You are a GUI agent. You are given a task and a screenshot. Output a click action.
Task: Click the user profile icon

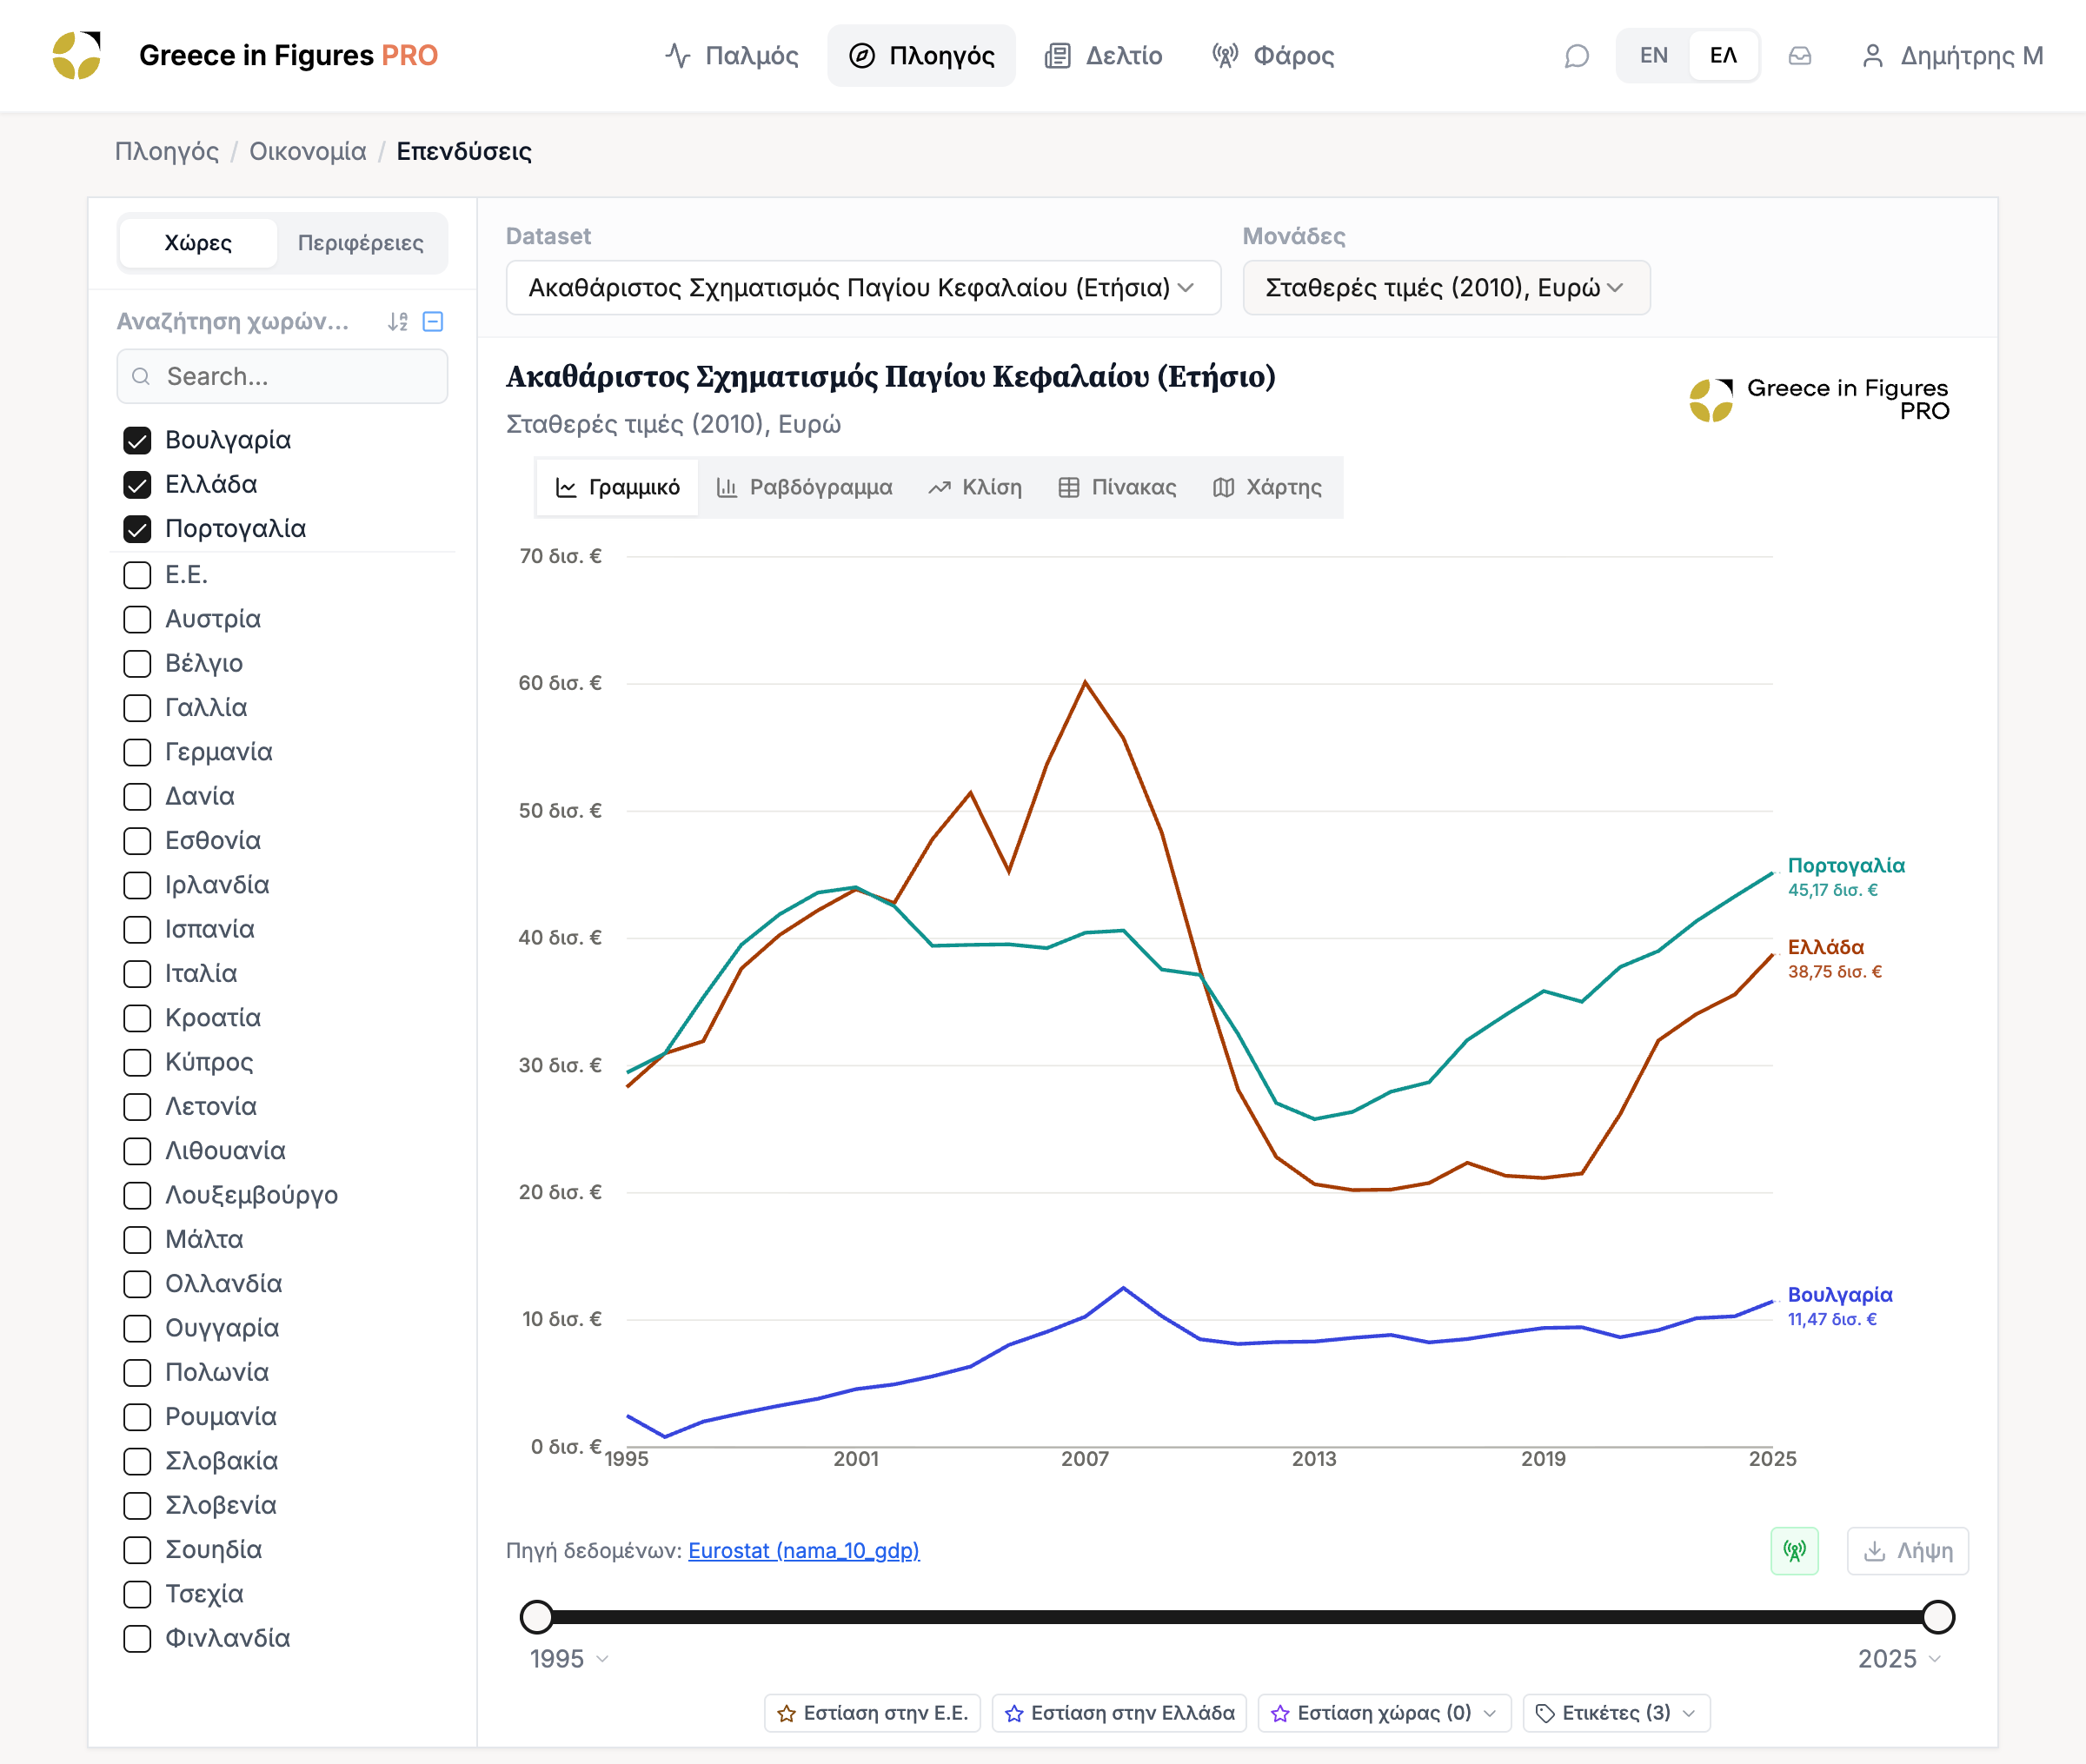(1872, 56)
